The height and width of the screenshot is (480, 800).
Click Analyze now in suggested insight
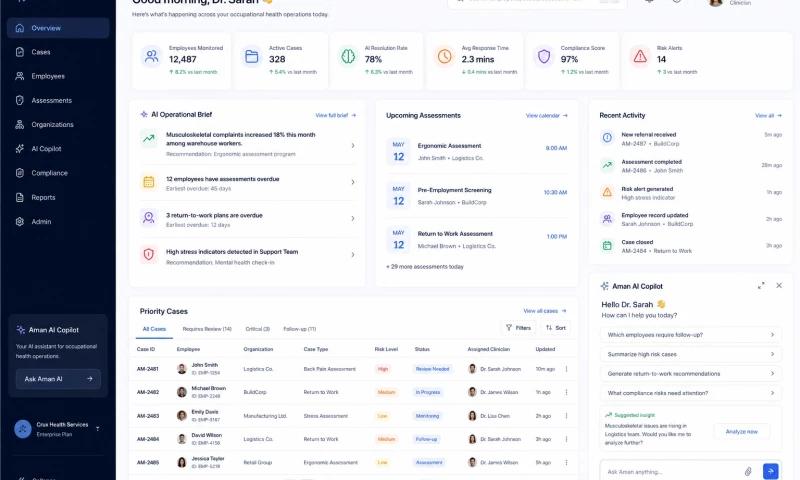741,432
